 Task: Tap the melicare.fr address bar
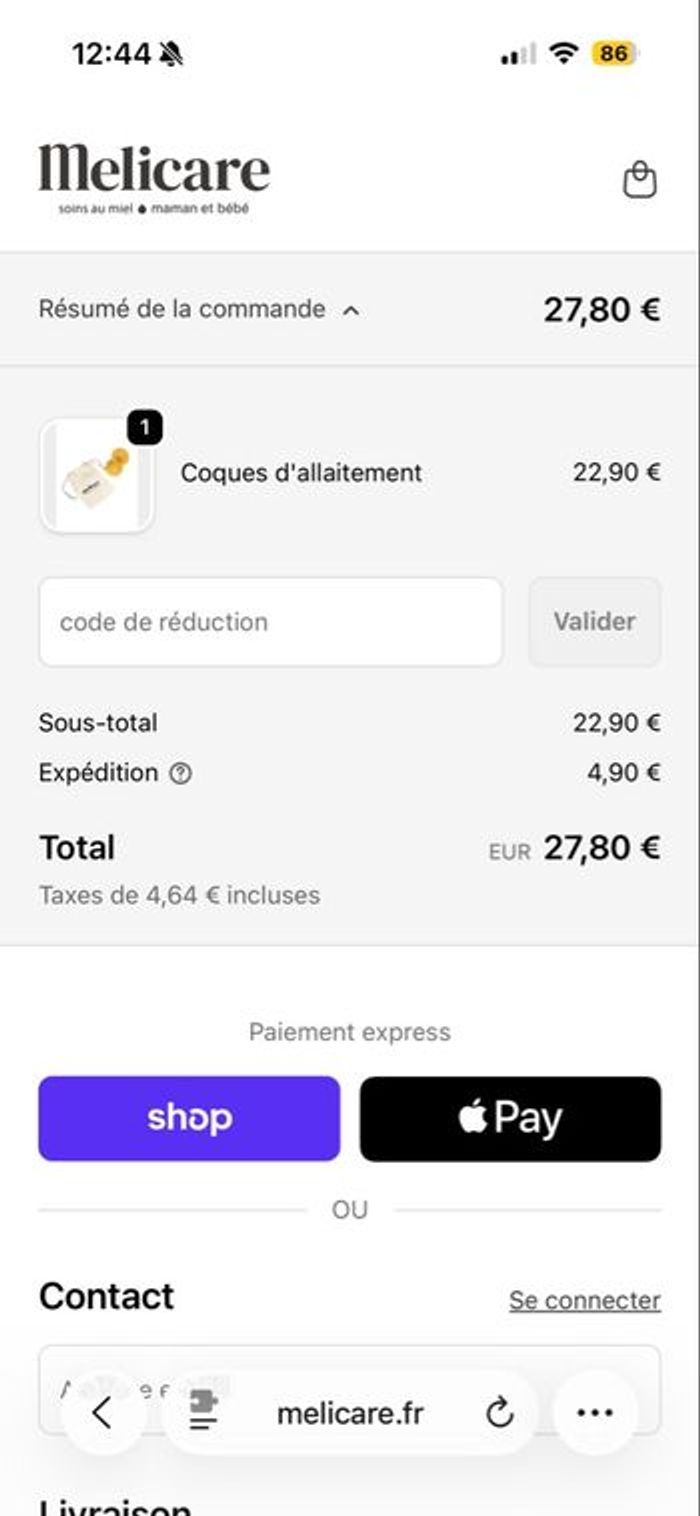pos(350,1413)
